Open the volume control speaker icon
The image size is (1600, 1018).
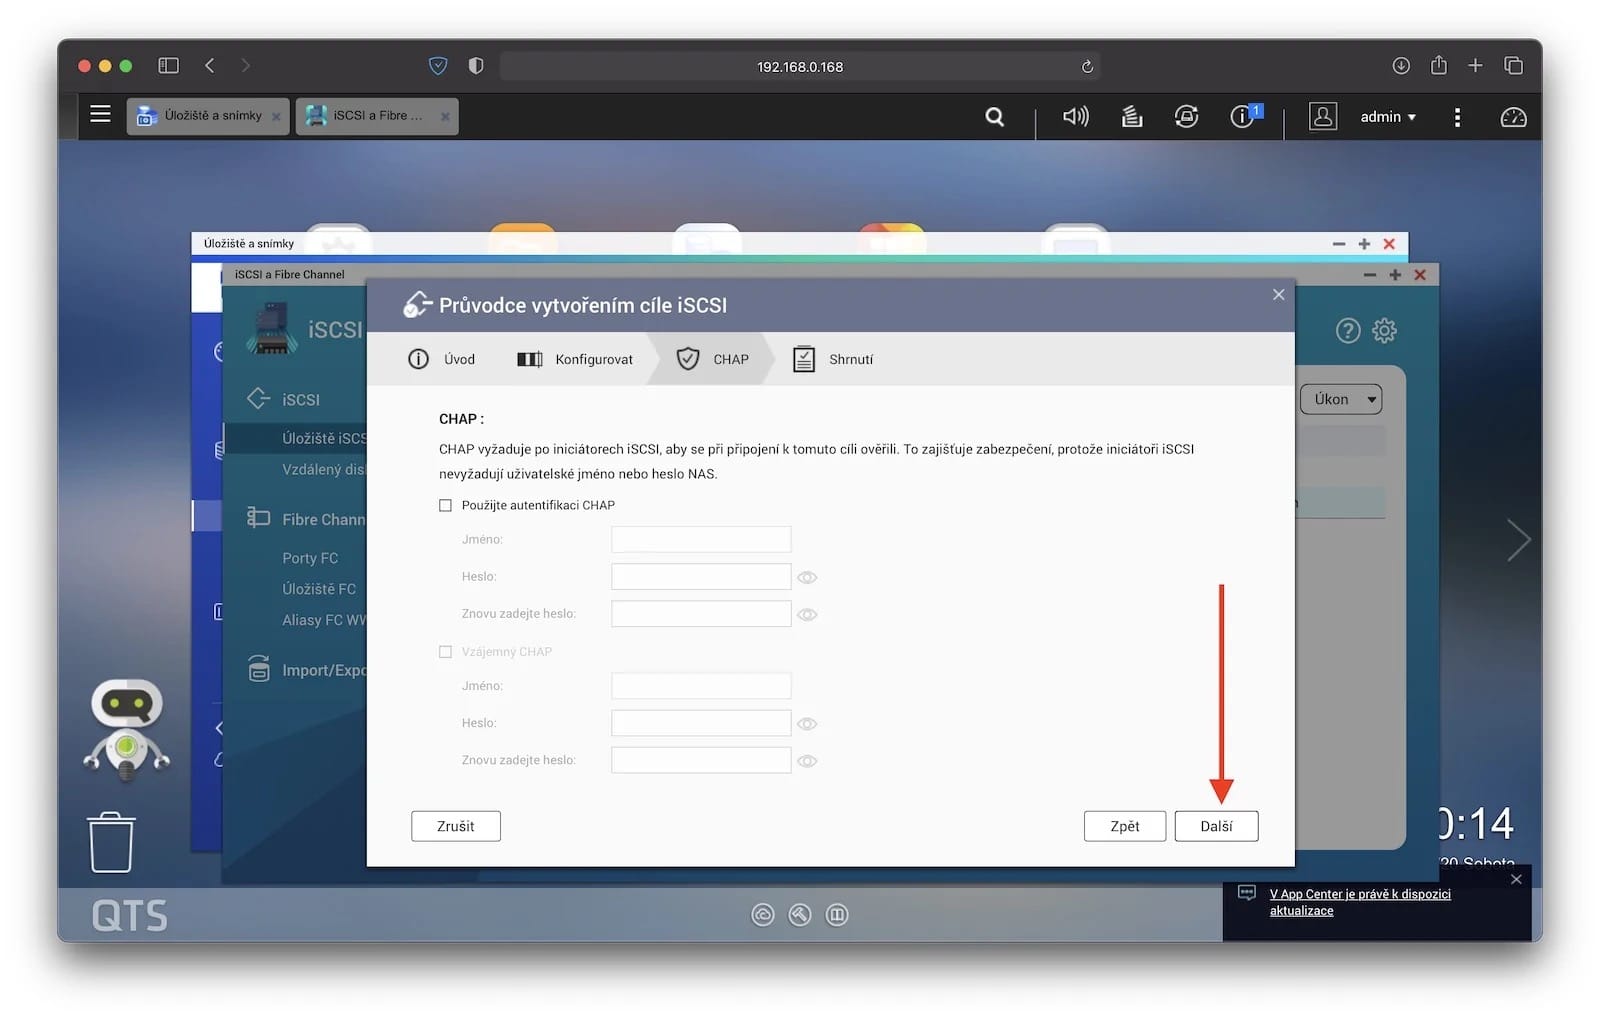[1075, 117]
